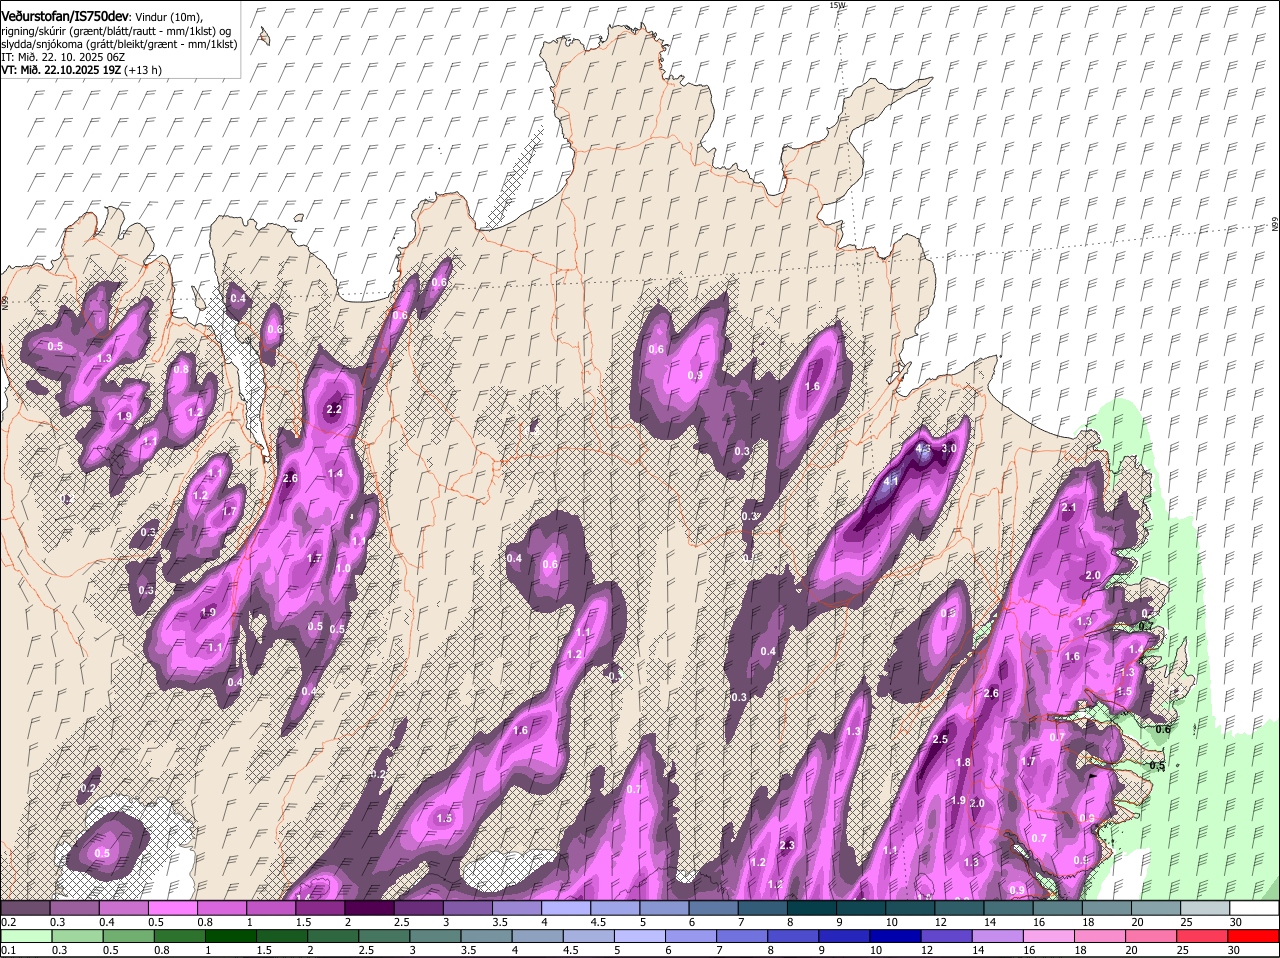This screenshot has width=1280, height=958.
Task: Click the "2.5" precipitation value on the map
Action: point(940,740)
